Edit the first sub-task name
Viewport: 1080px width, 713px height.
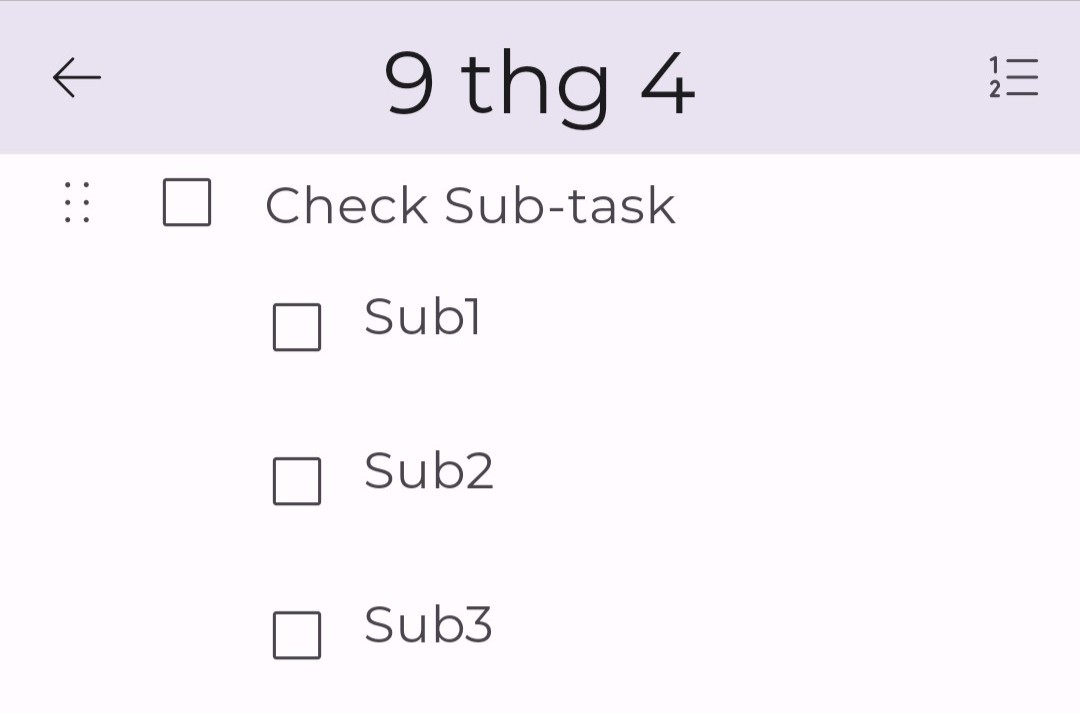click(x=422, y=317)
